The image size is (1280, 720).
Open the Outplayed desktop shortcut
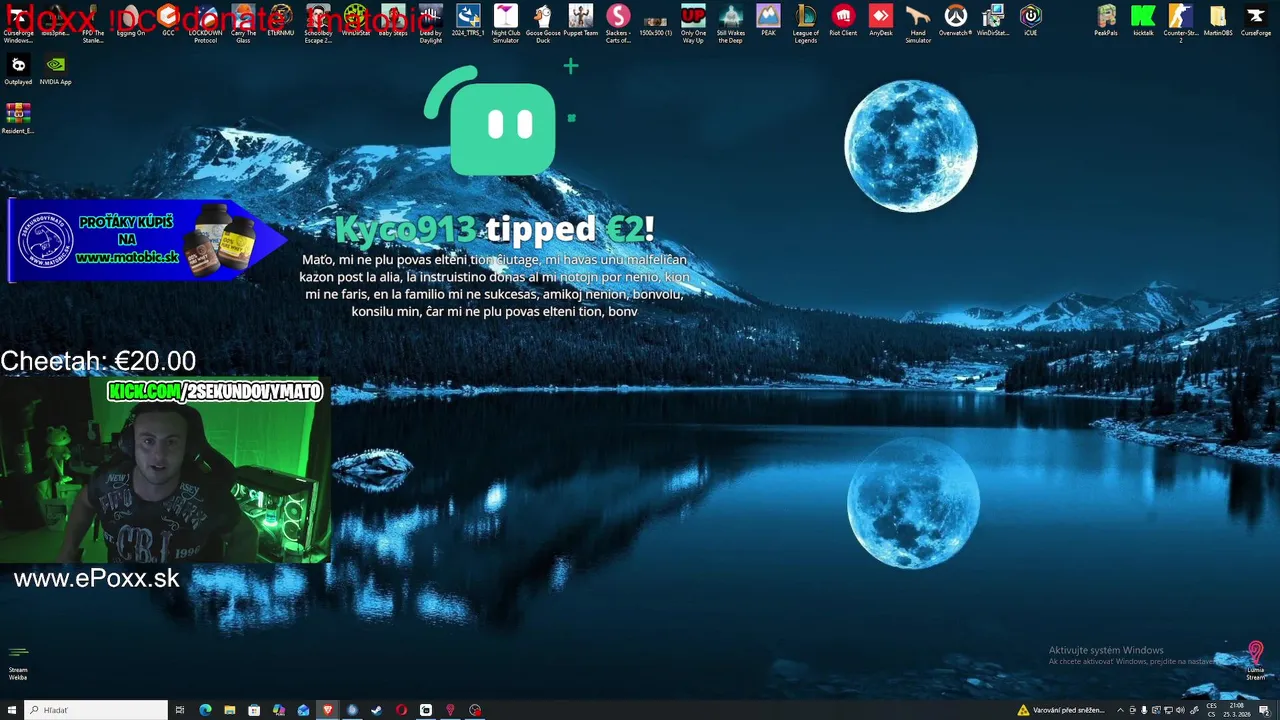coord(18,70)
